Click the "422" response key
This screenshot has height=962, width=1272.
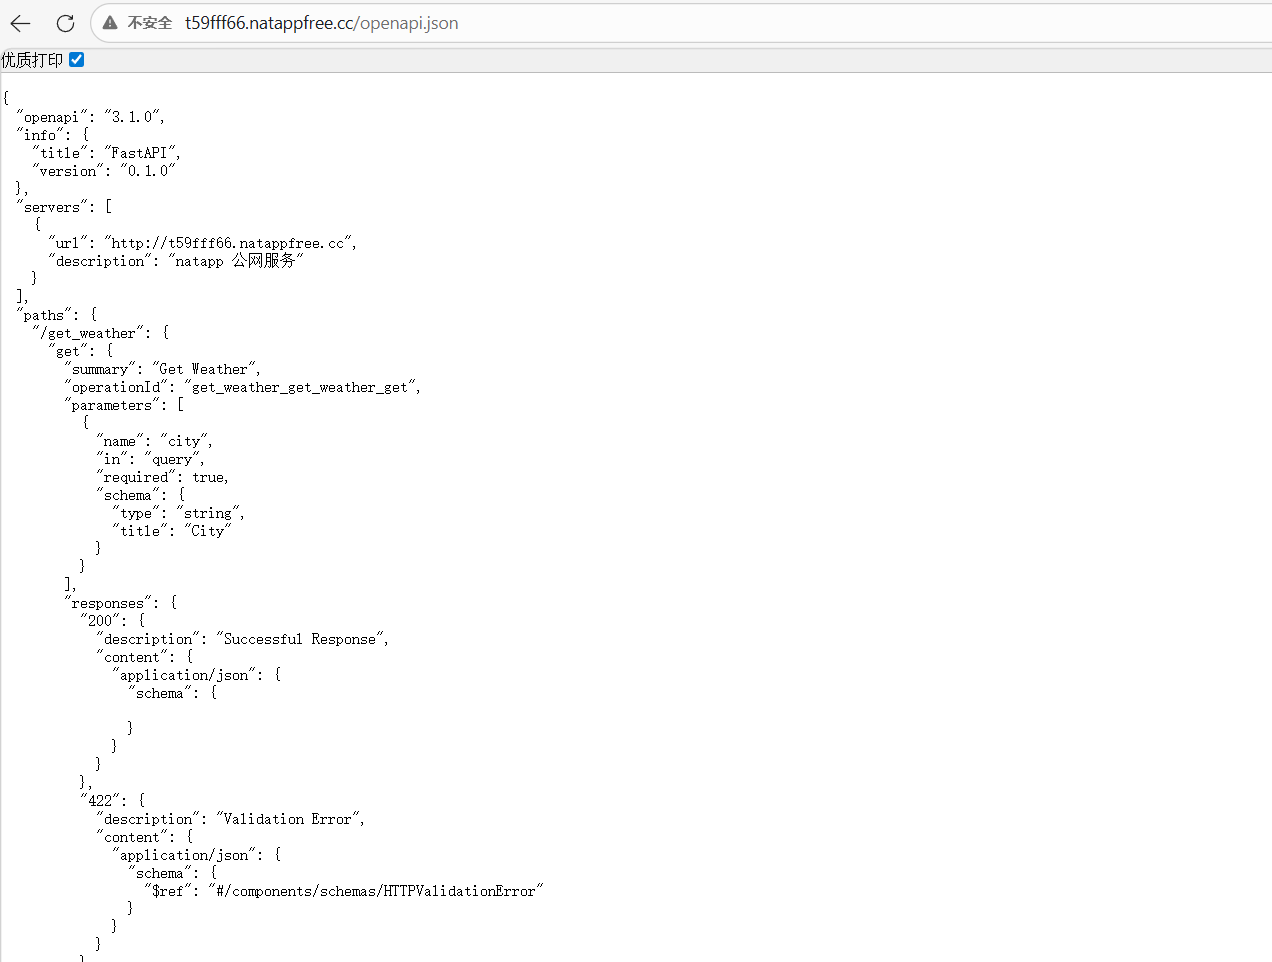[101, 801]
